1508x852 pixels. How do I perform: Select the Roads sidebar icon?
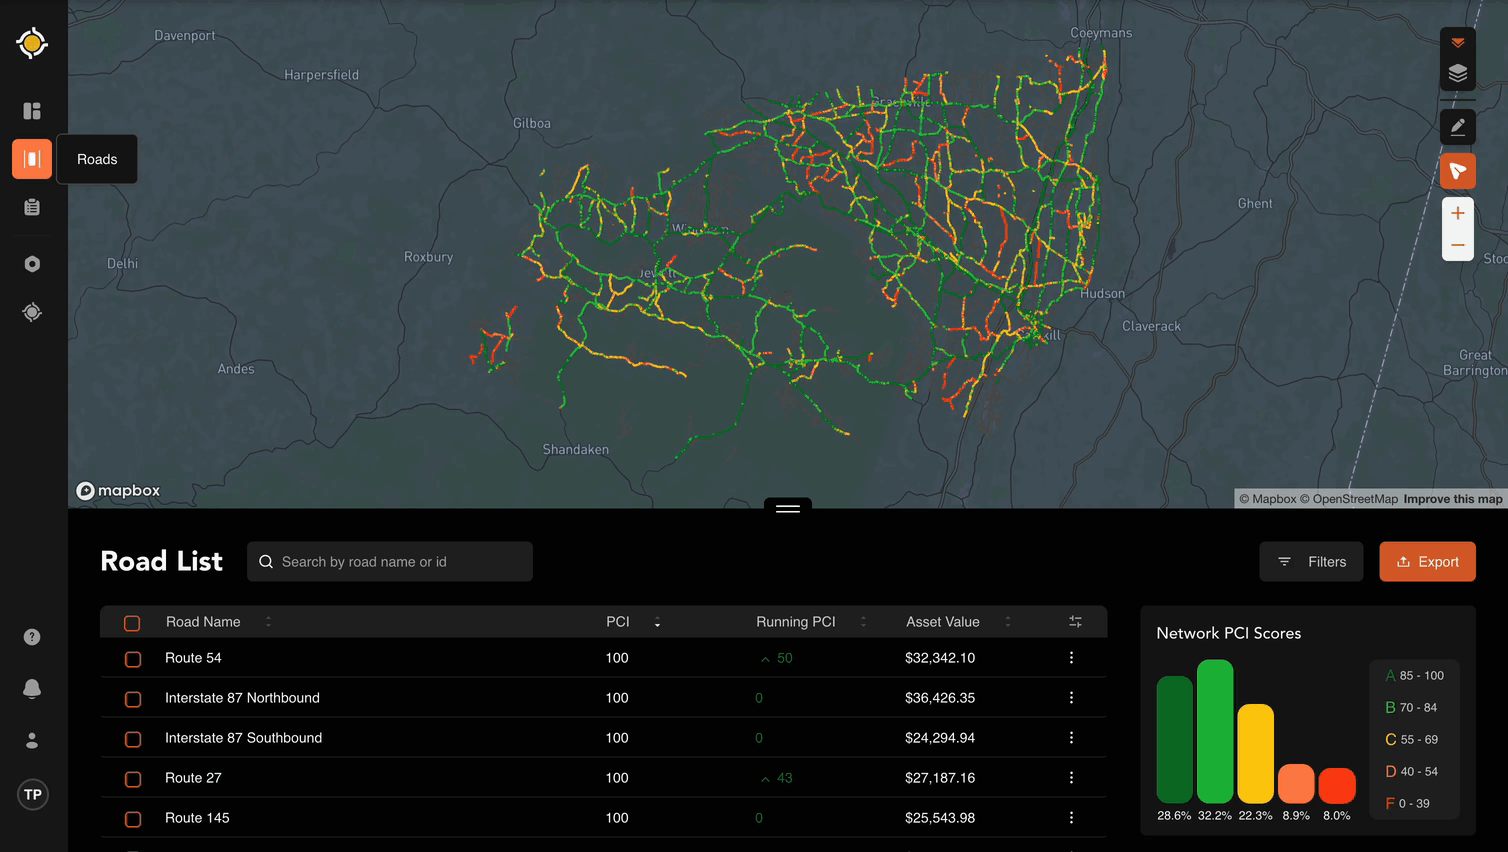[x=32, y=159]
